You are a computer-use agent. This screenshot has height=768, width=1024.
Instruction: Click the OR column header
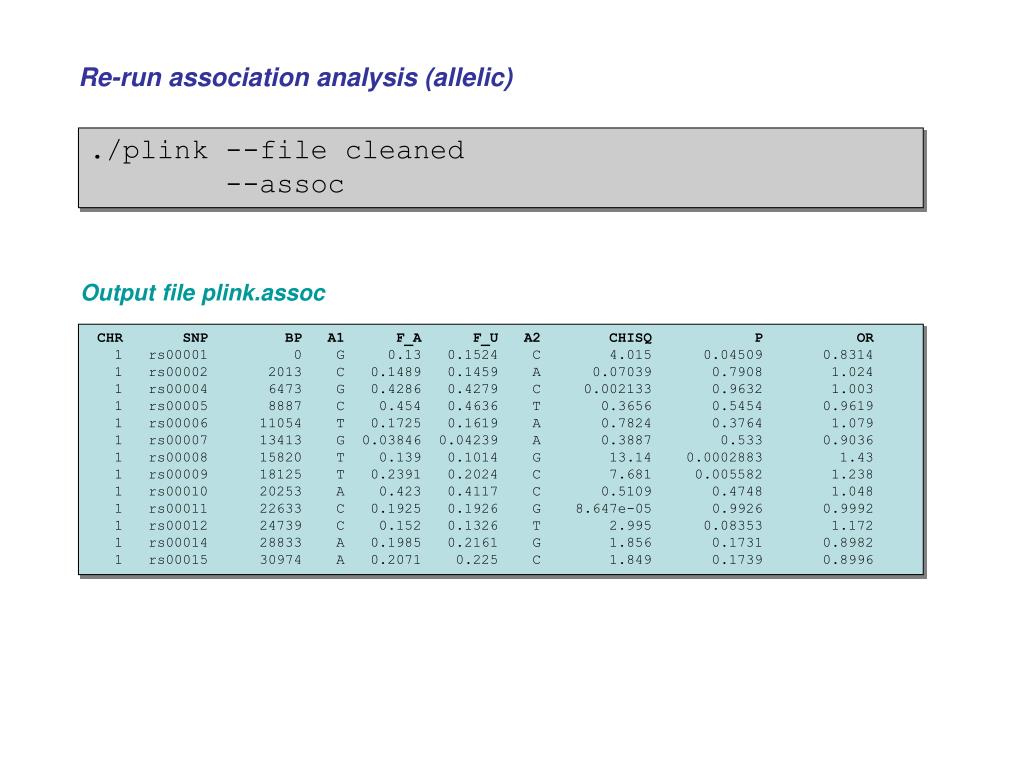click(x=865, y=338)
